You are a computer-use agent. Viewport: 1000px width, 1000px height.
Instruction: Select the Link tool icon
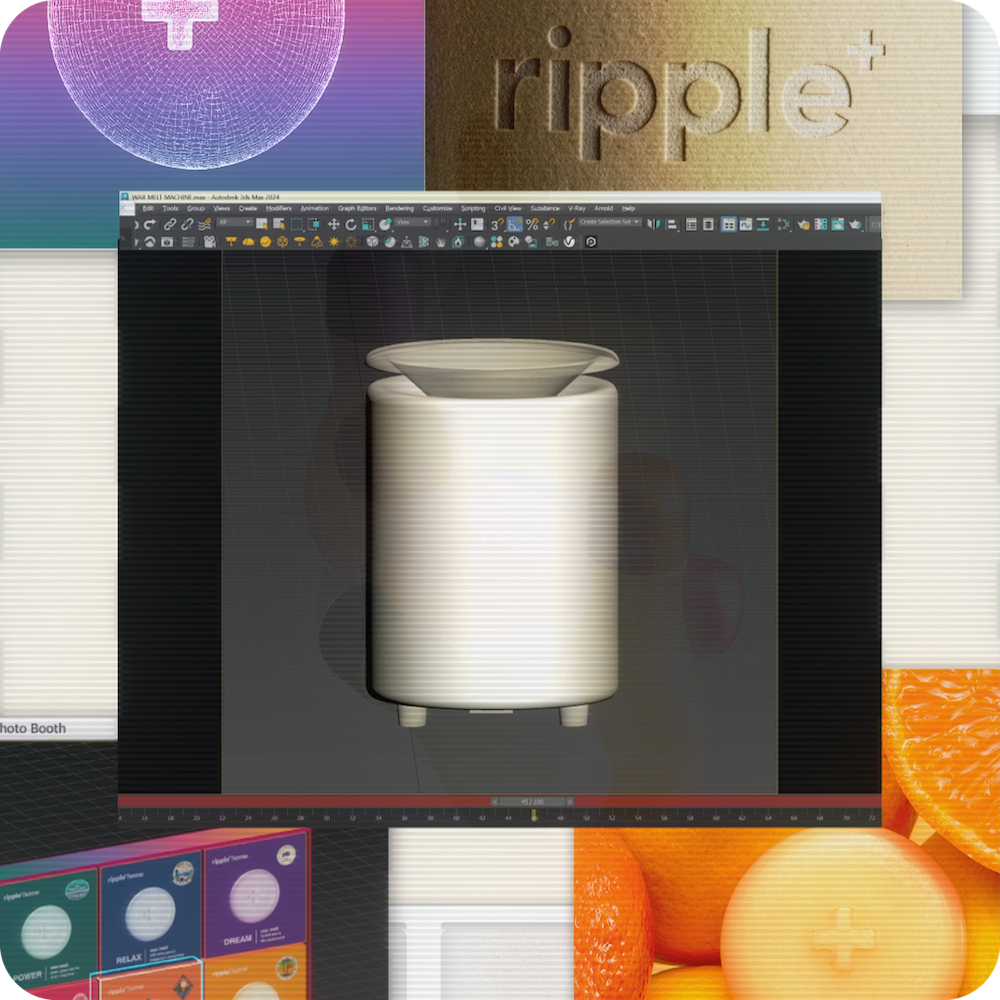pos(170,225)
